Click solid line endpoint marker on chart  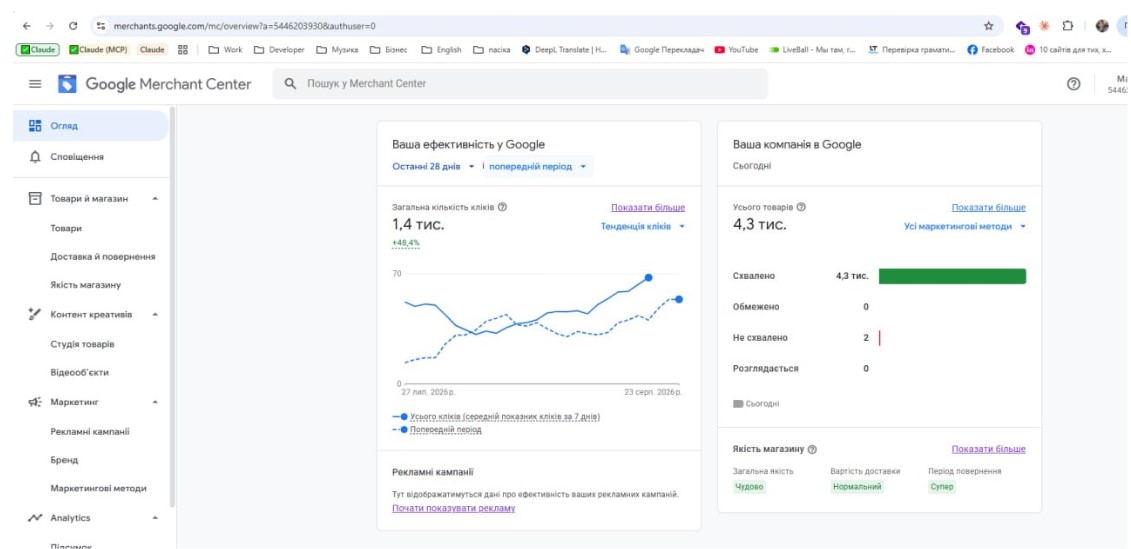pyautogui.click(x=648, y=278)
